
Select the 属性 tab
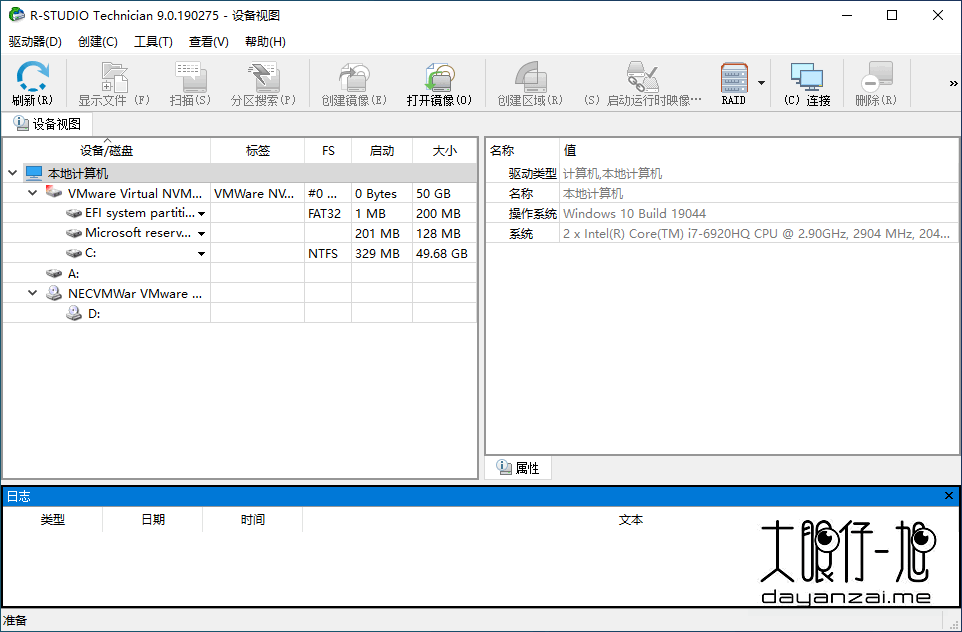[x=518, y=468]
